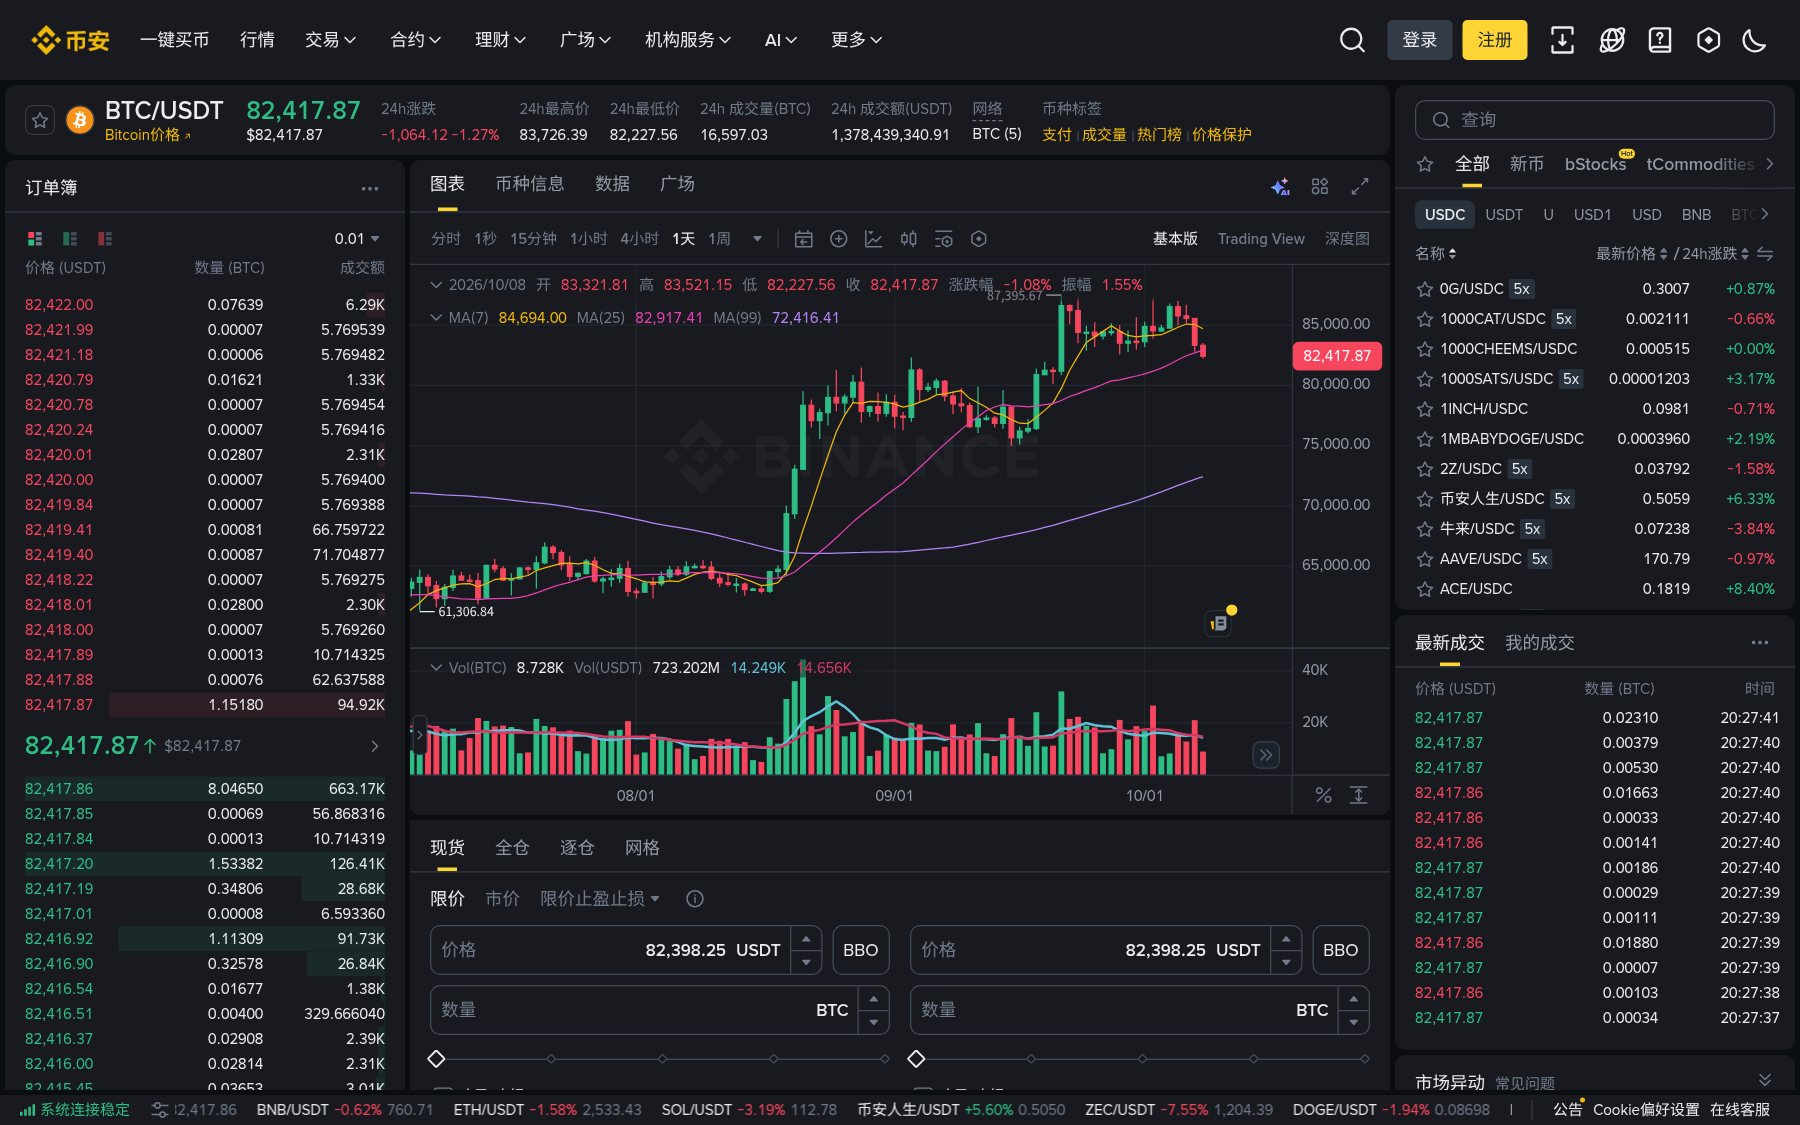Click the download app icon
Image resolution: width=1800 pixels, height=1125 pixels.
pos(1562,40)
